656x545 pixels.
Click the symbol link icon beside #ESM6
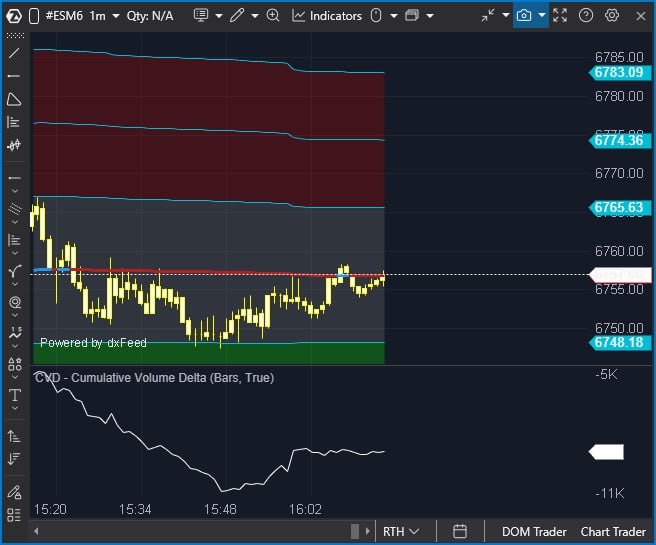(34, 16)
